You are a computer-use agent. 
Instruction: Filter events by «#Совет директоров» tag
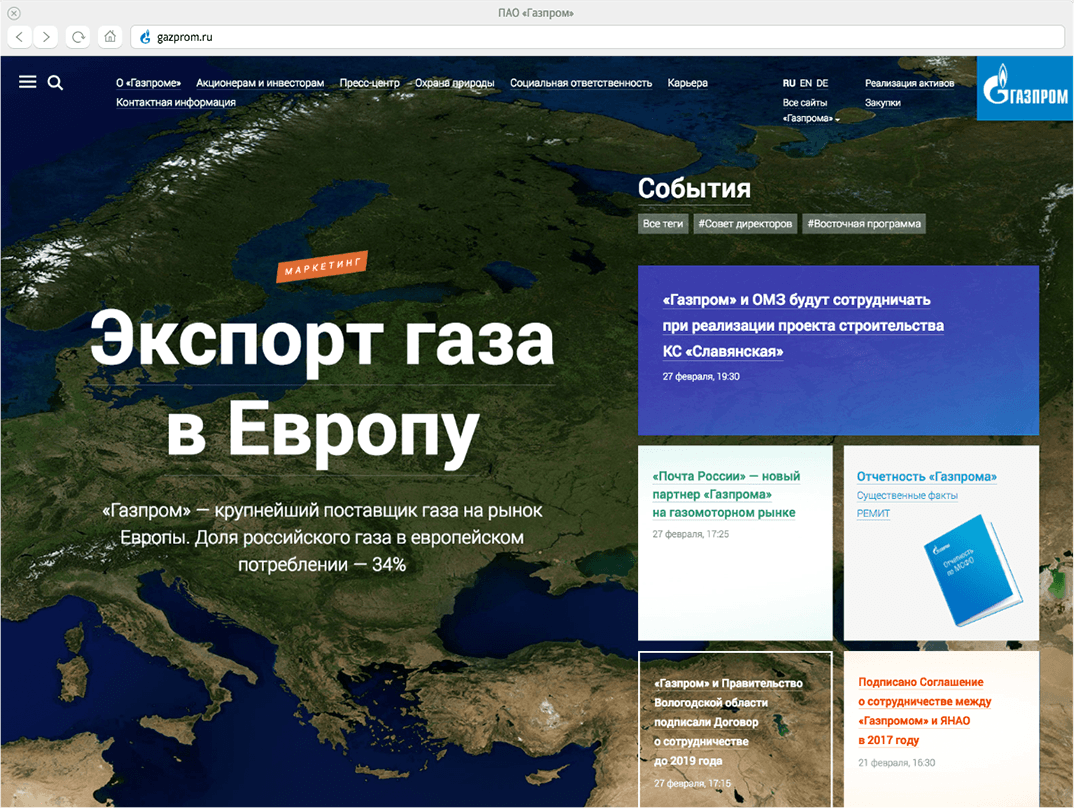tap(745, 224)
